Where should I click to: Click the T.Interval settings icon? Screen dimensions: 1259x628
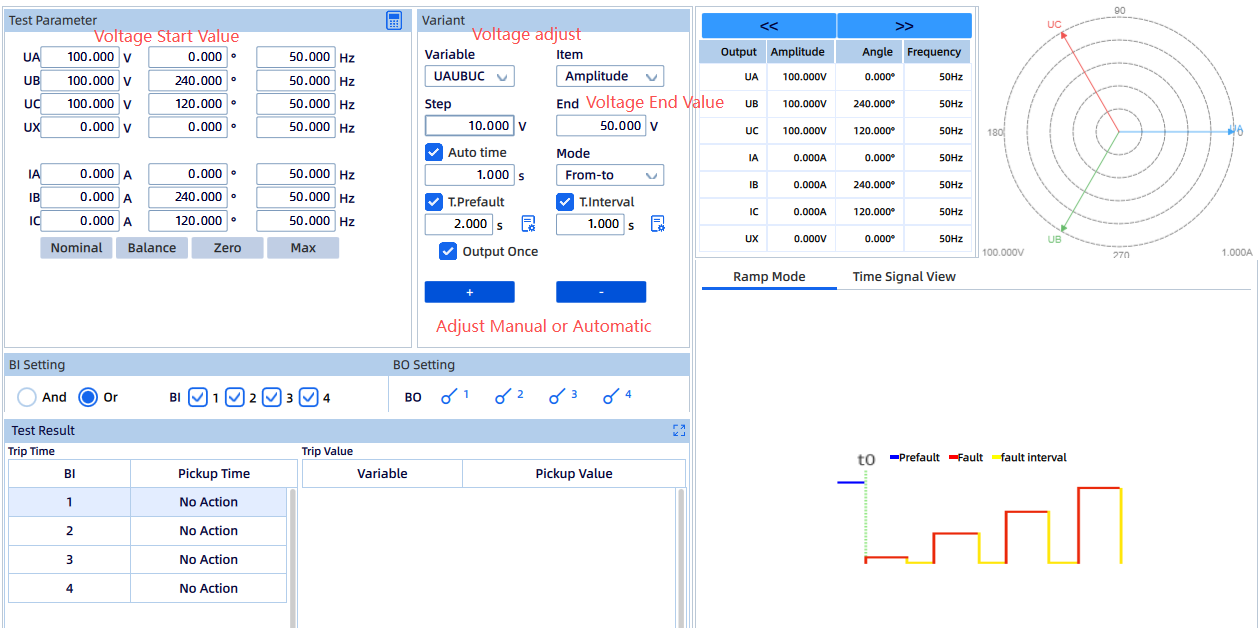(658, 224)
